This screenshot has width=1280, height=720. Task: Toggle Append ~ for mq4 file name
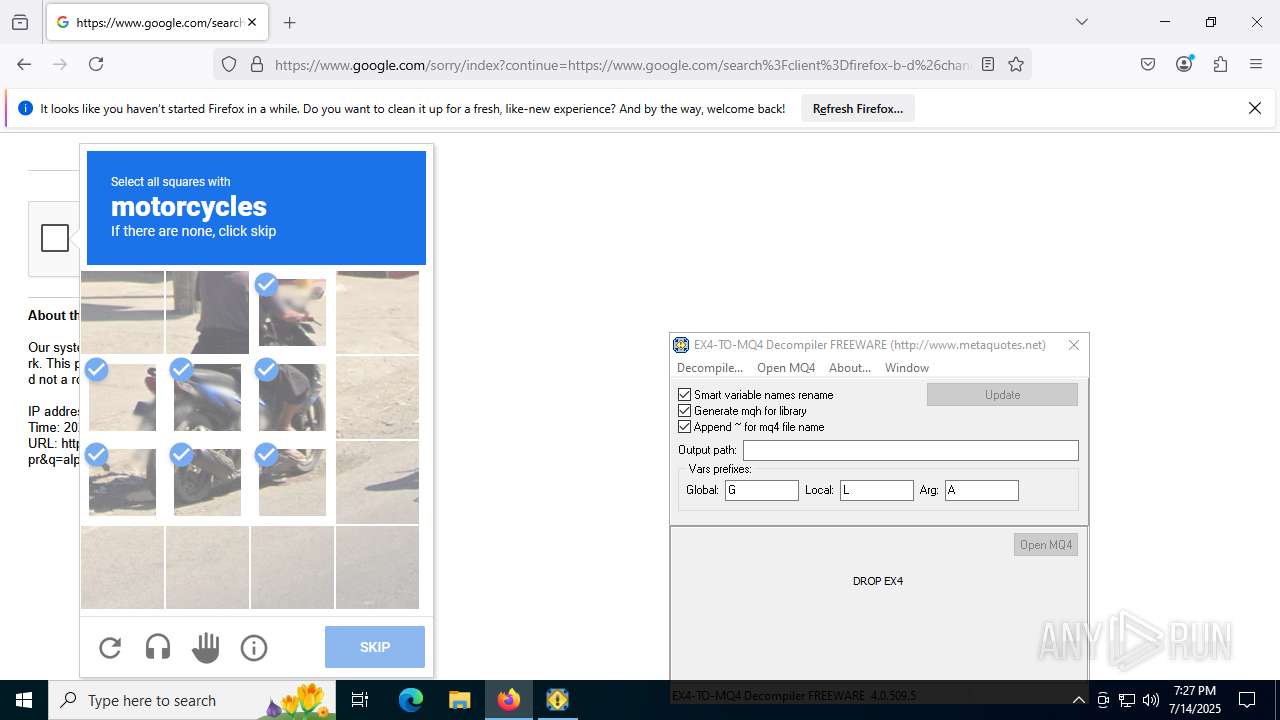(685, 427)
